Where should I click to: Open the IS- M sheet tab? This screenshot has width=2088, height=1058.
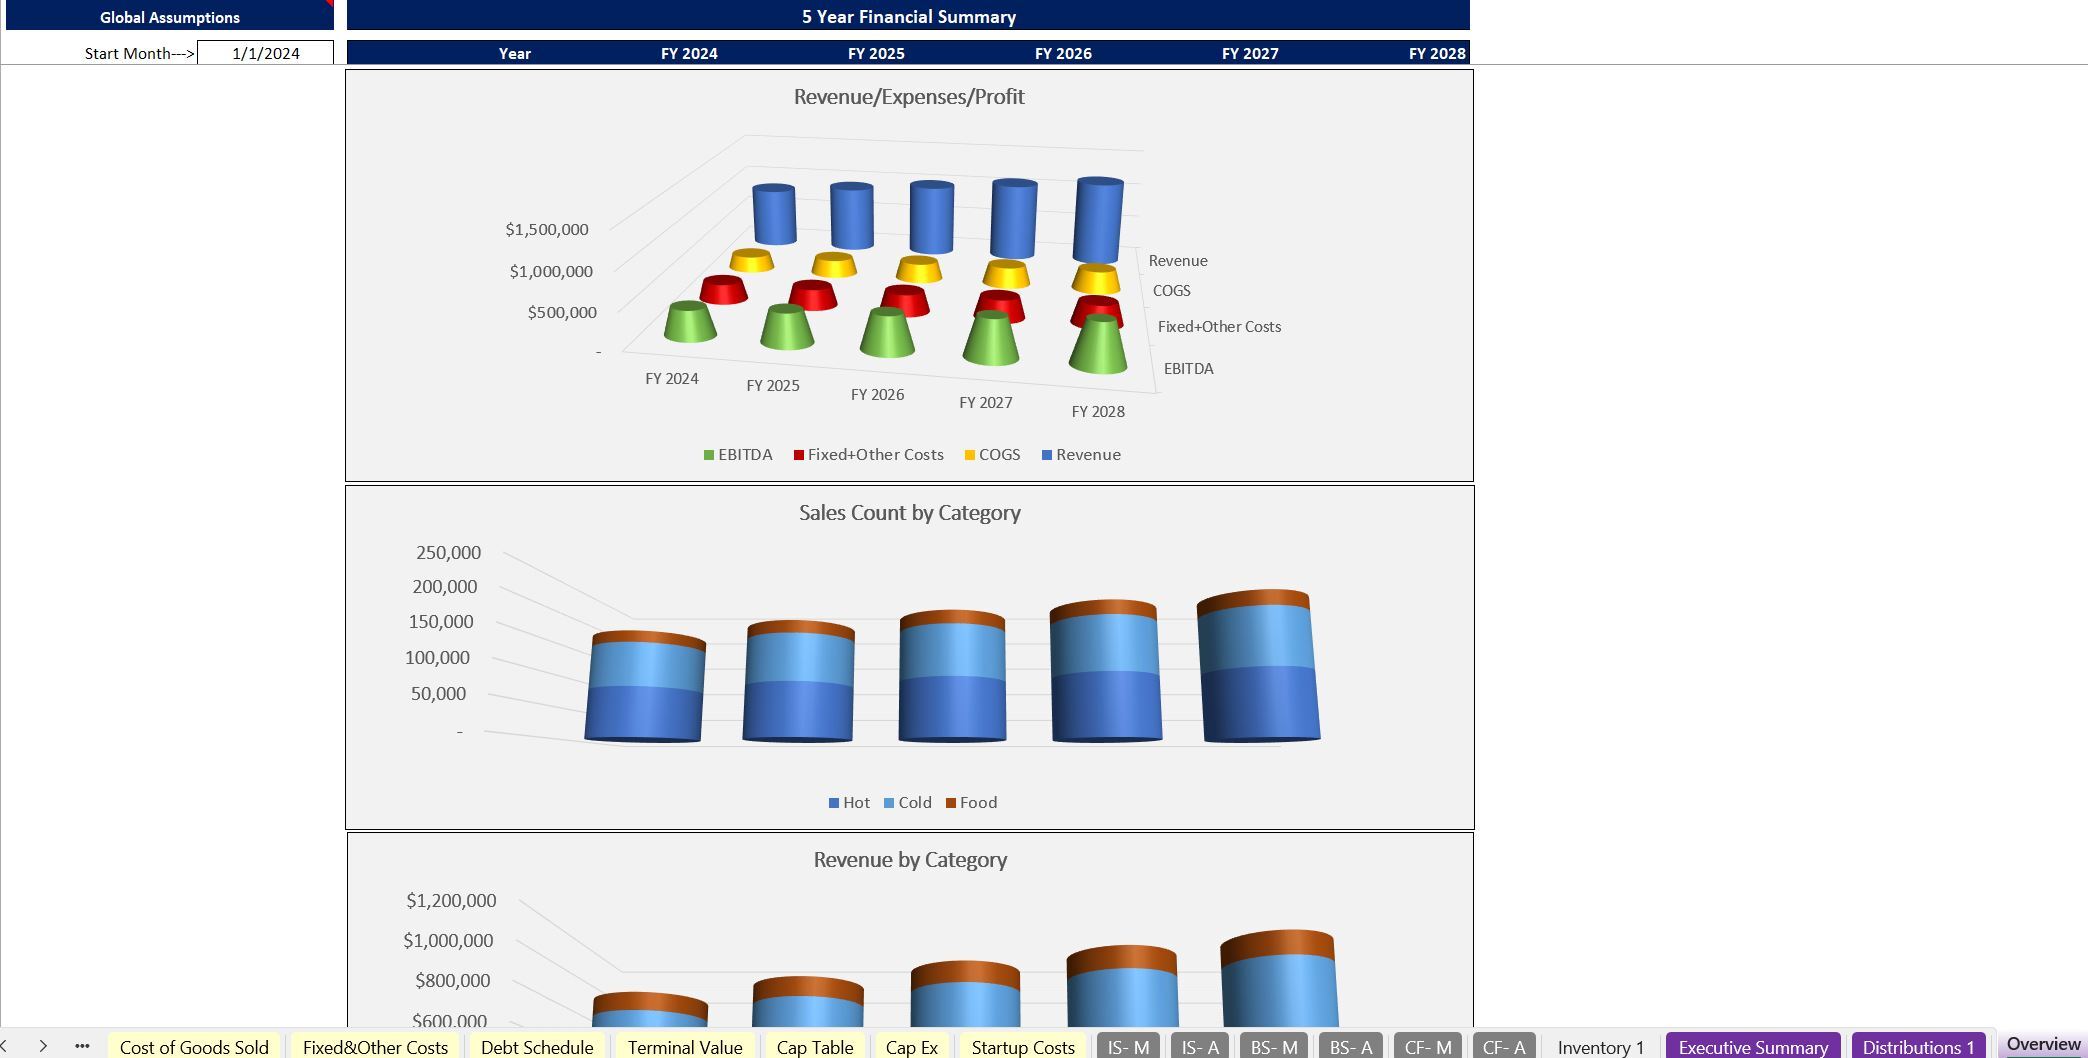coord(1128,1046)
